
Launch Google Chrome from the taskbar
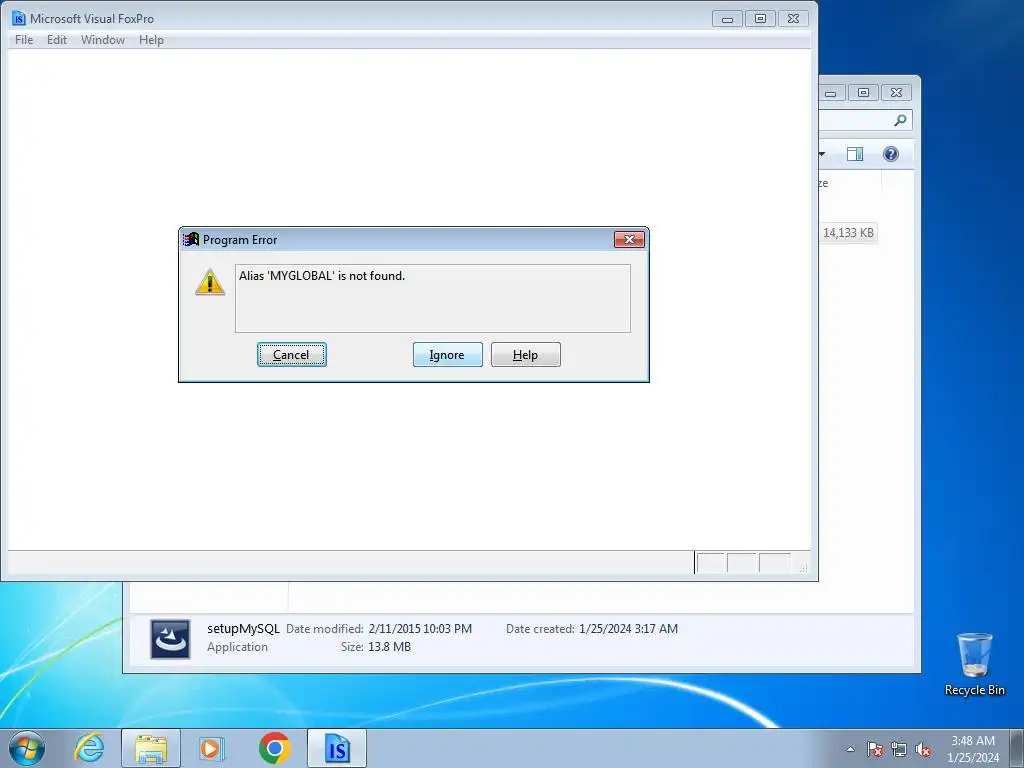[x=274, y=748]
